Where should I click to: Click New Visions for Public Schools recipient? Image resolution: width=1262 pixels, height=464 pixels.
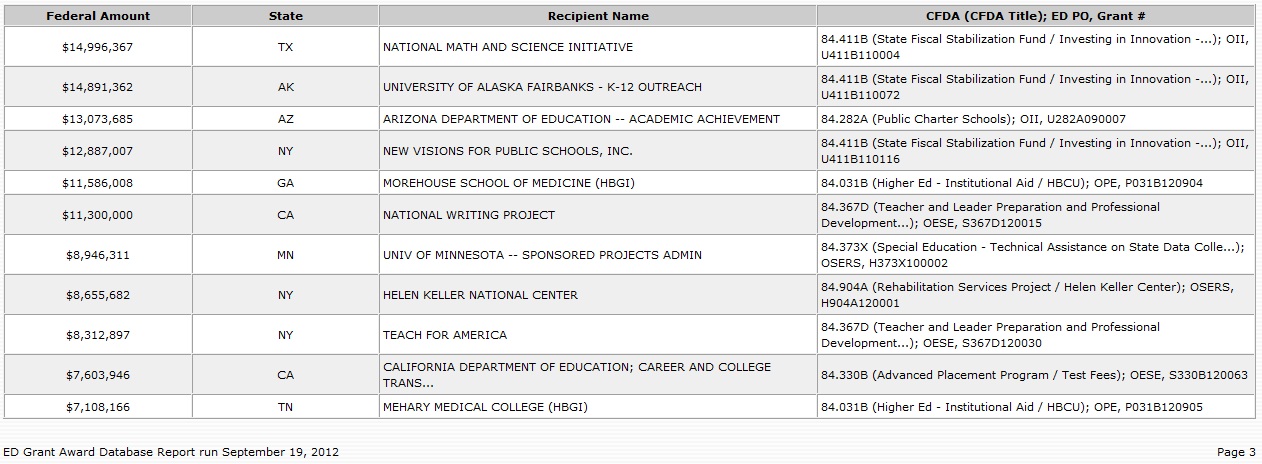508,151
